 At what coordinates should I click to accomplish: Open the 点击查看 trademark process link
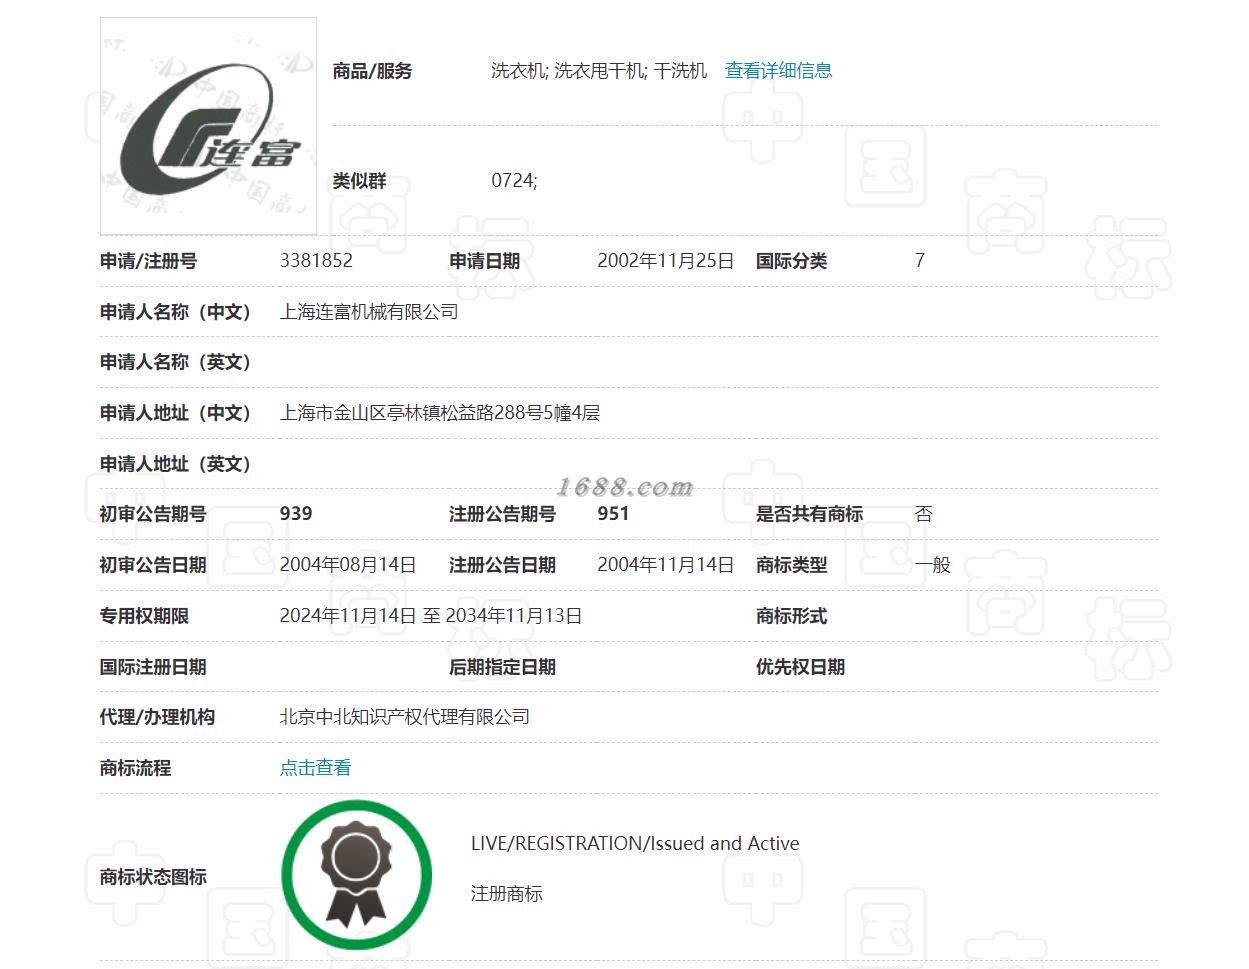315,768
